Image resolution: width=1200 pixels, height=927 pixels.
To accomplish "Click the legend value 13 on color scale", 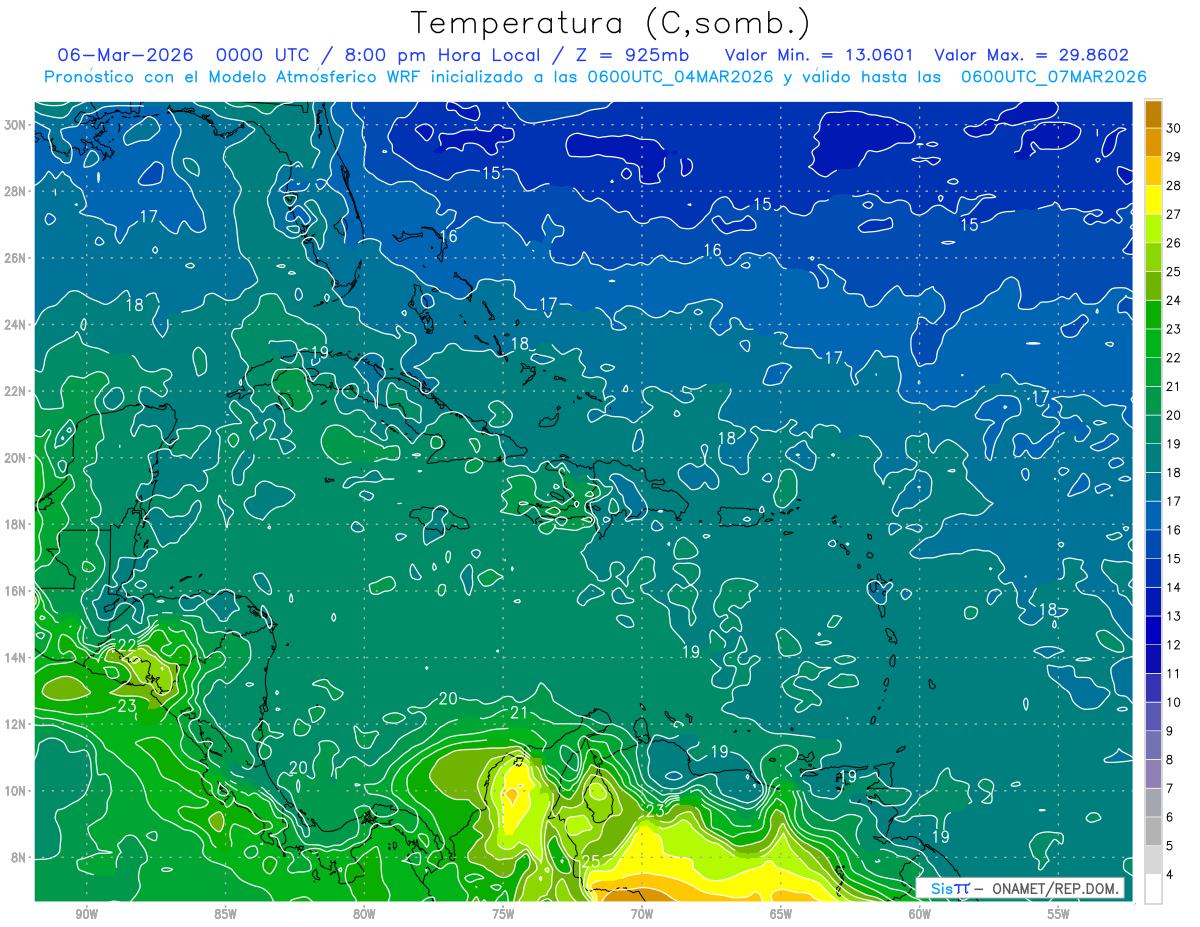I will pyautogui.click(x=1174, y=616).
